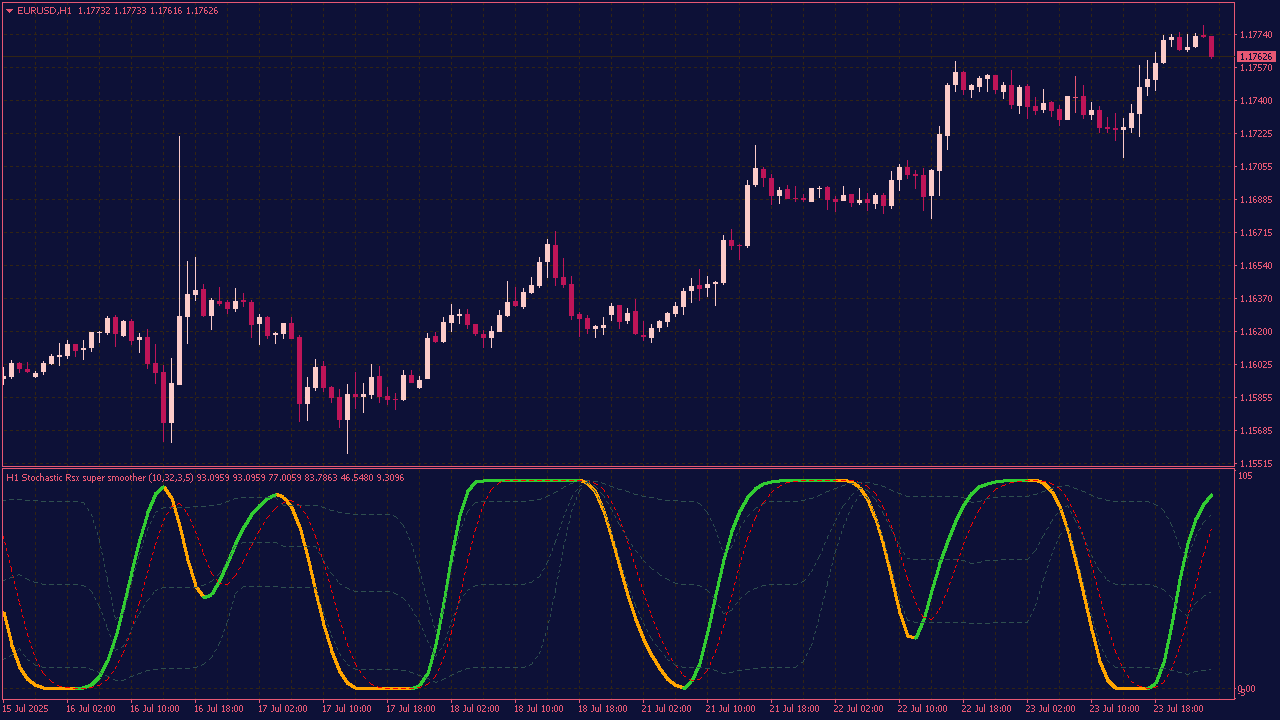Click the 1.15515 price scale label
1280x720 pixels.
(x=1255, y=464)
